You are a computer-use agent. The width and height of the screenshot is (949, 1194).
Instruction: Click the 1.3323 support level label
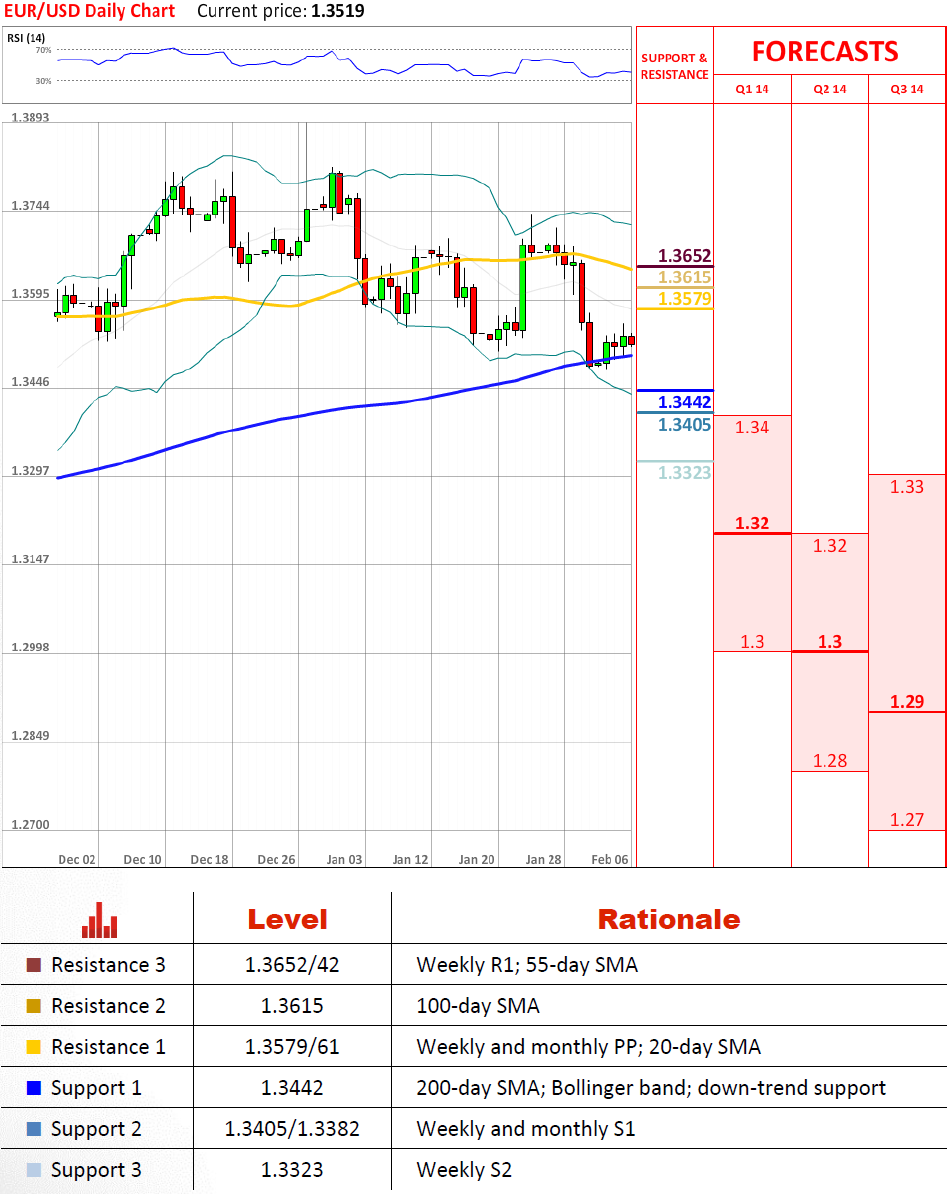pyautogui.click(x=684, y=473)
